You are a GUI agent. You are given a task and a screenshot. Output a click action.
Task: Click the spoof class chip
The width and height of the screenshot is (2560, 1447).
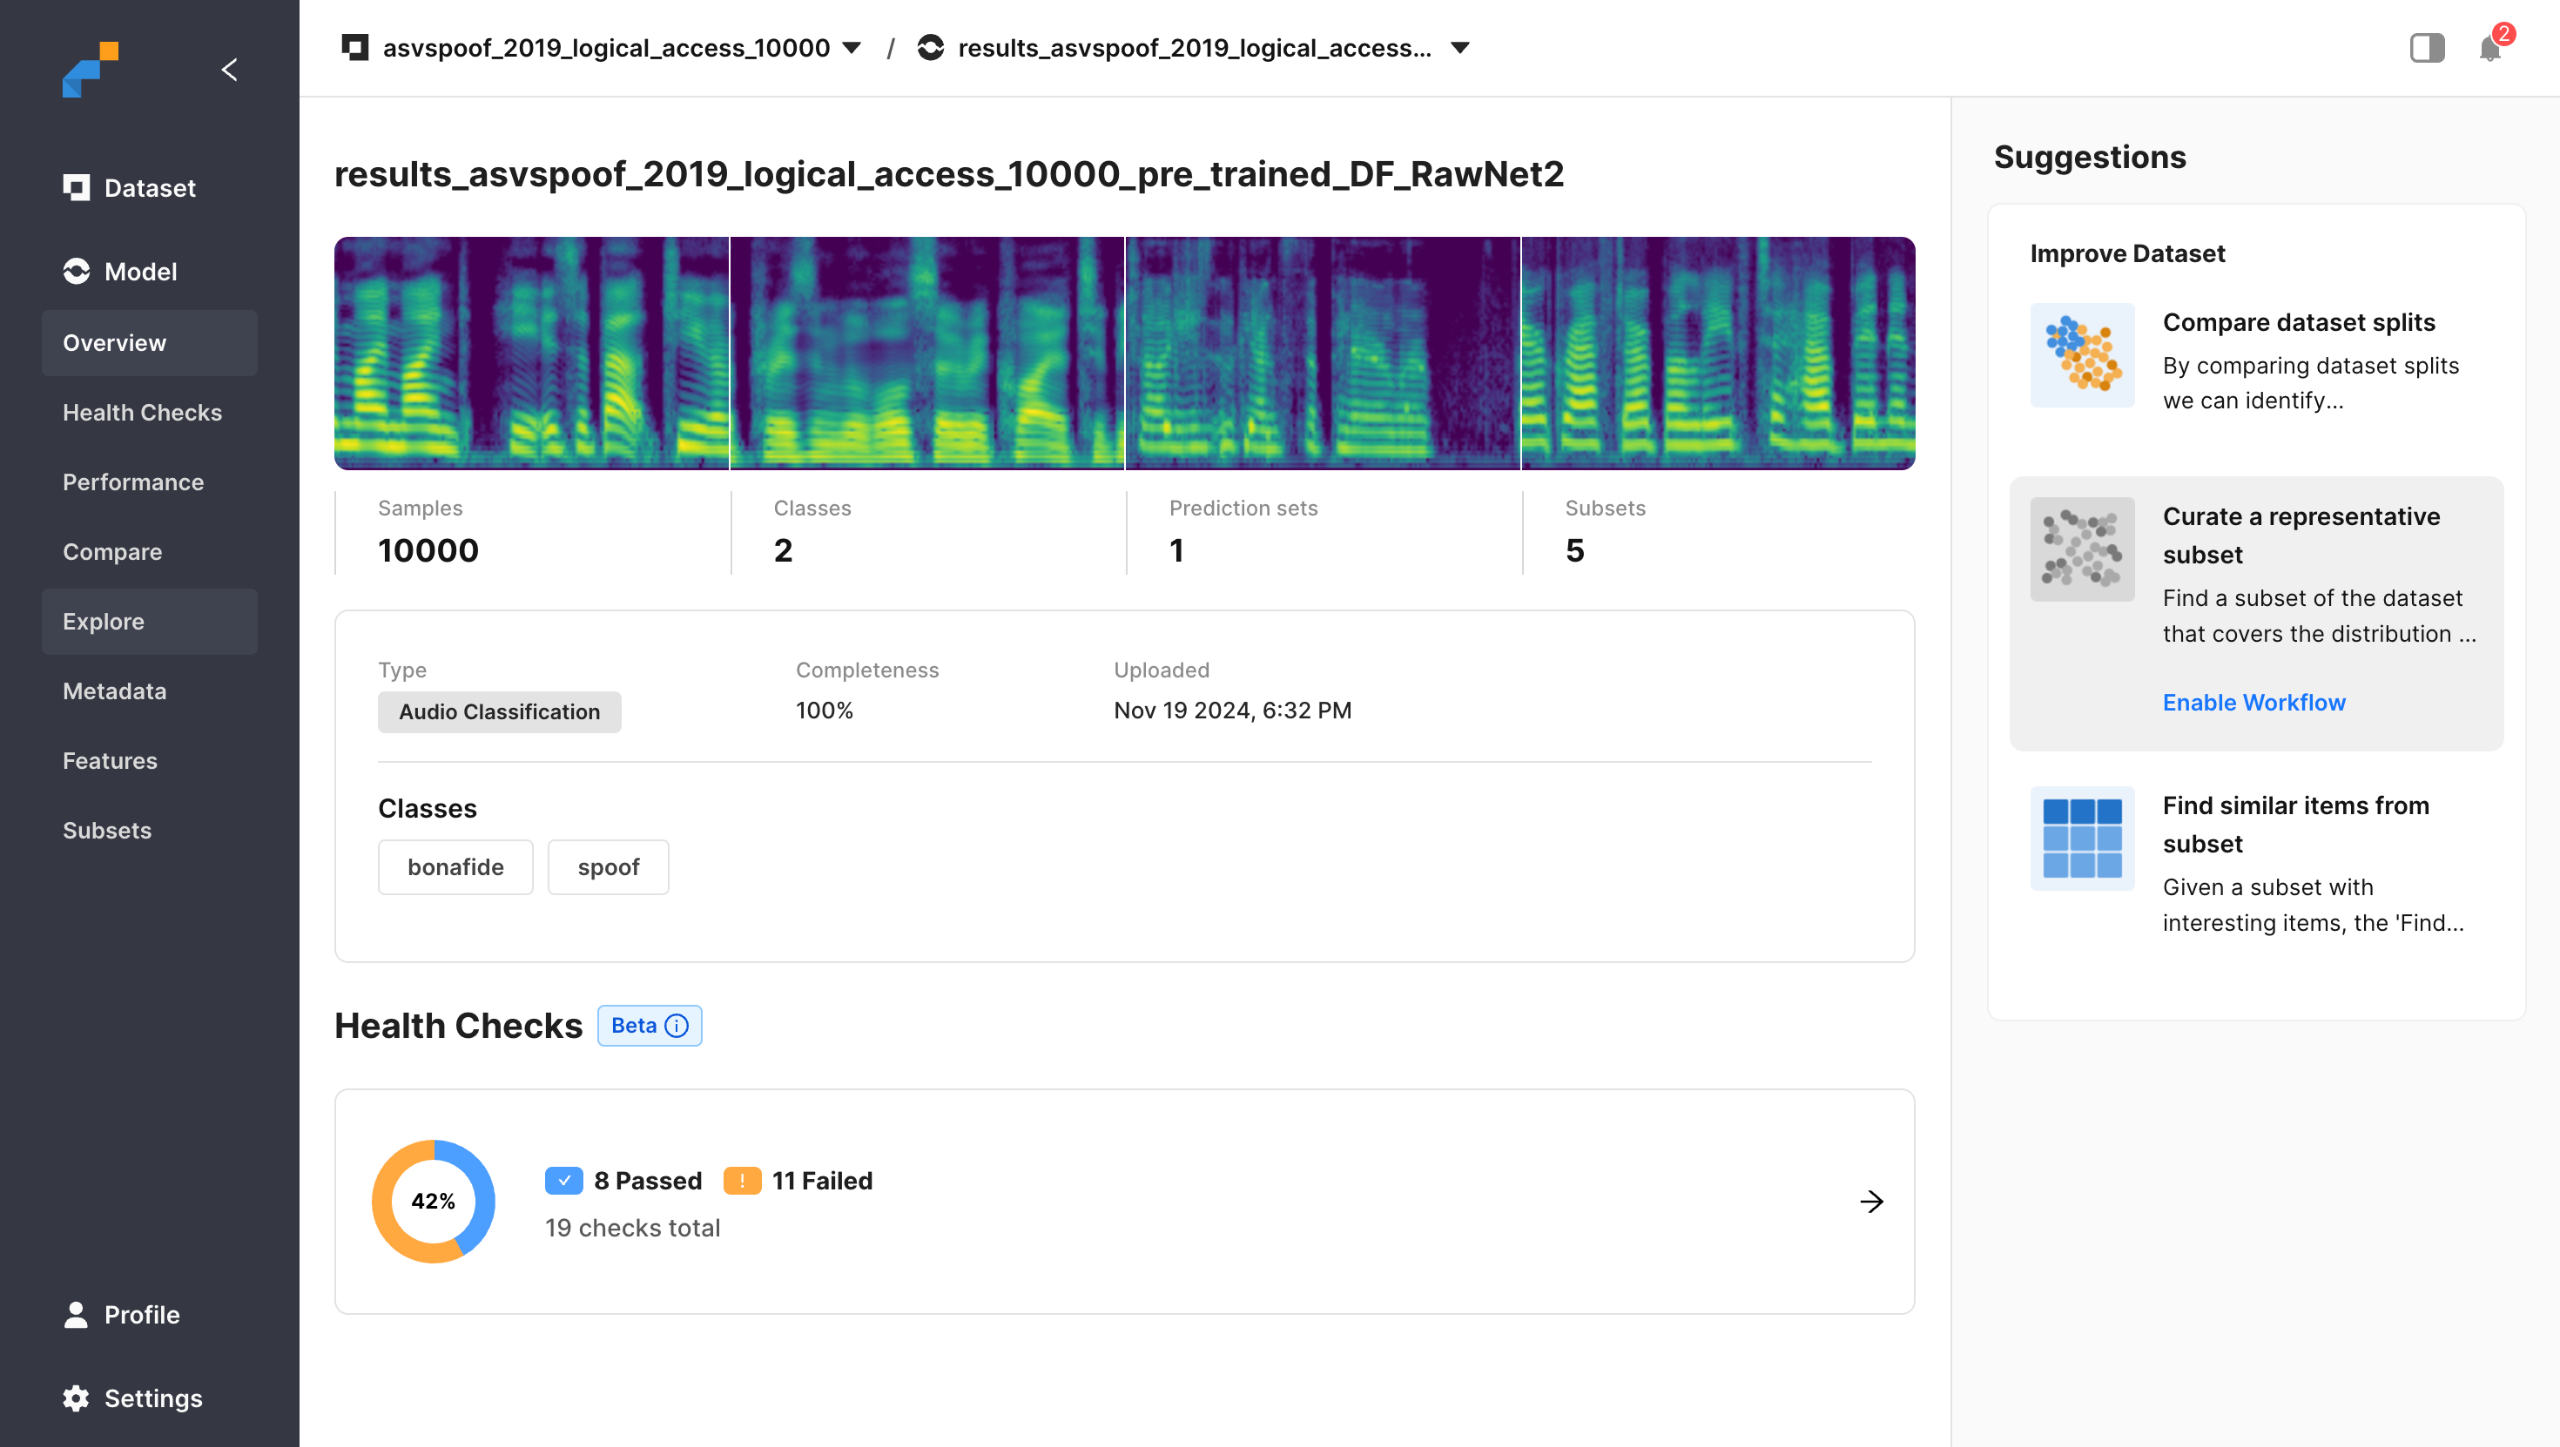608,867
